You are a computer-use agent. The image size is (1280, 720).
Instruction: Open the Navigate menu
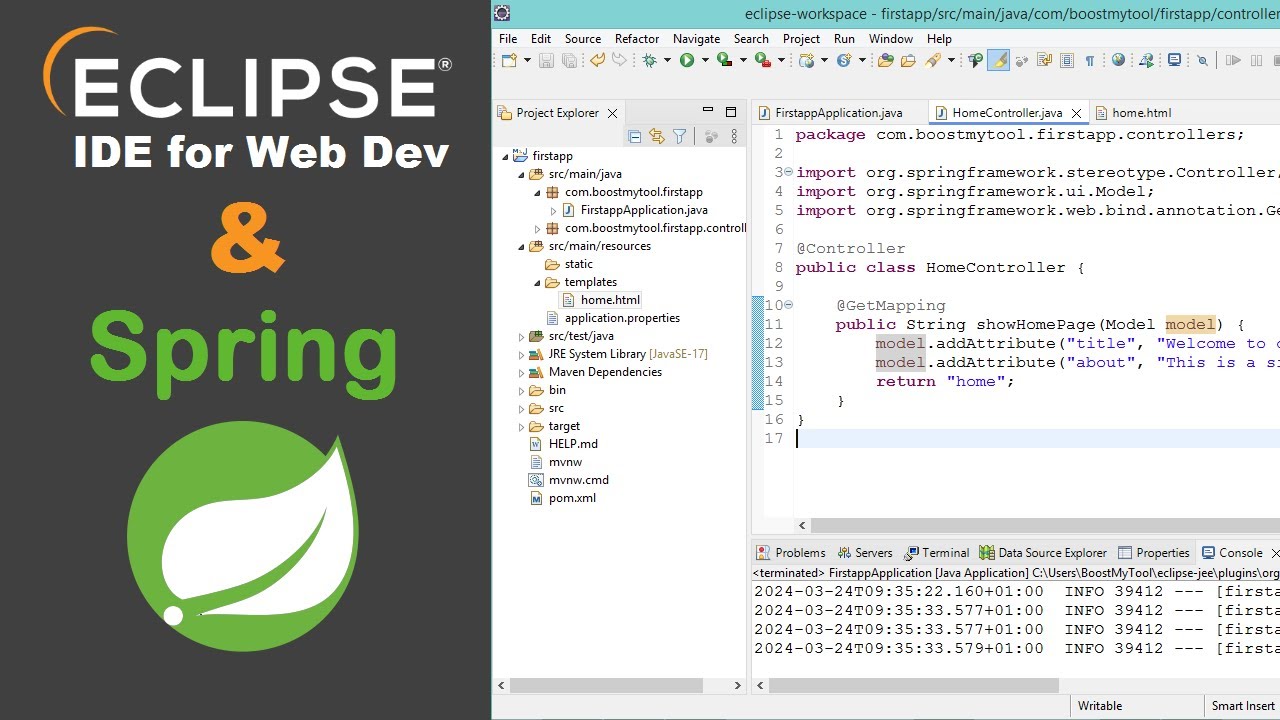pos(696,38)
